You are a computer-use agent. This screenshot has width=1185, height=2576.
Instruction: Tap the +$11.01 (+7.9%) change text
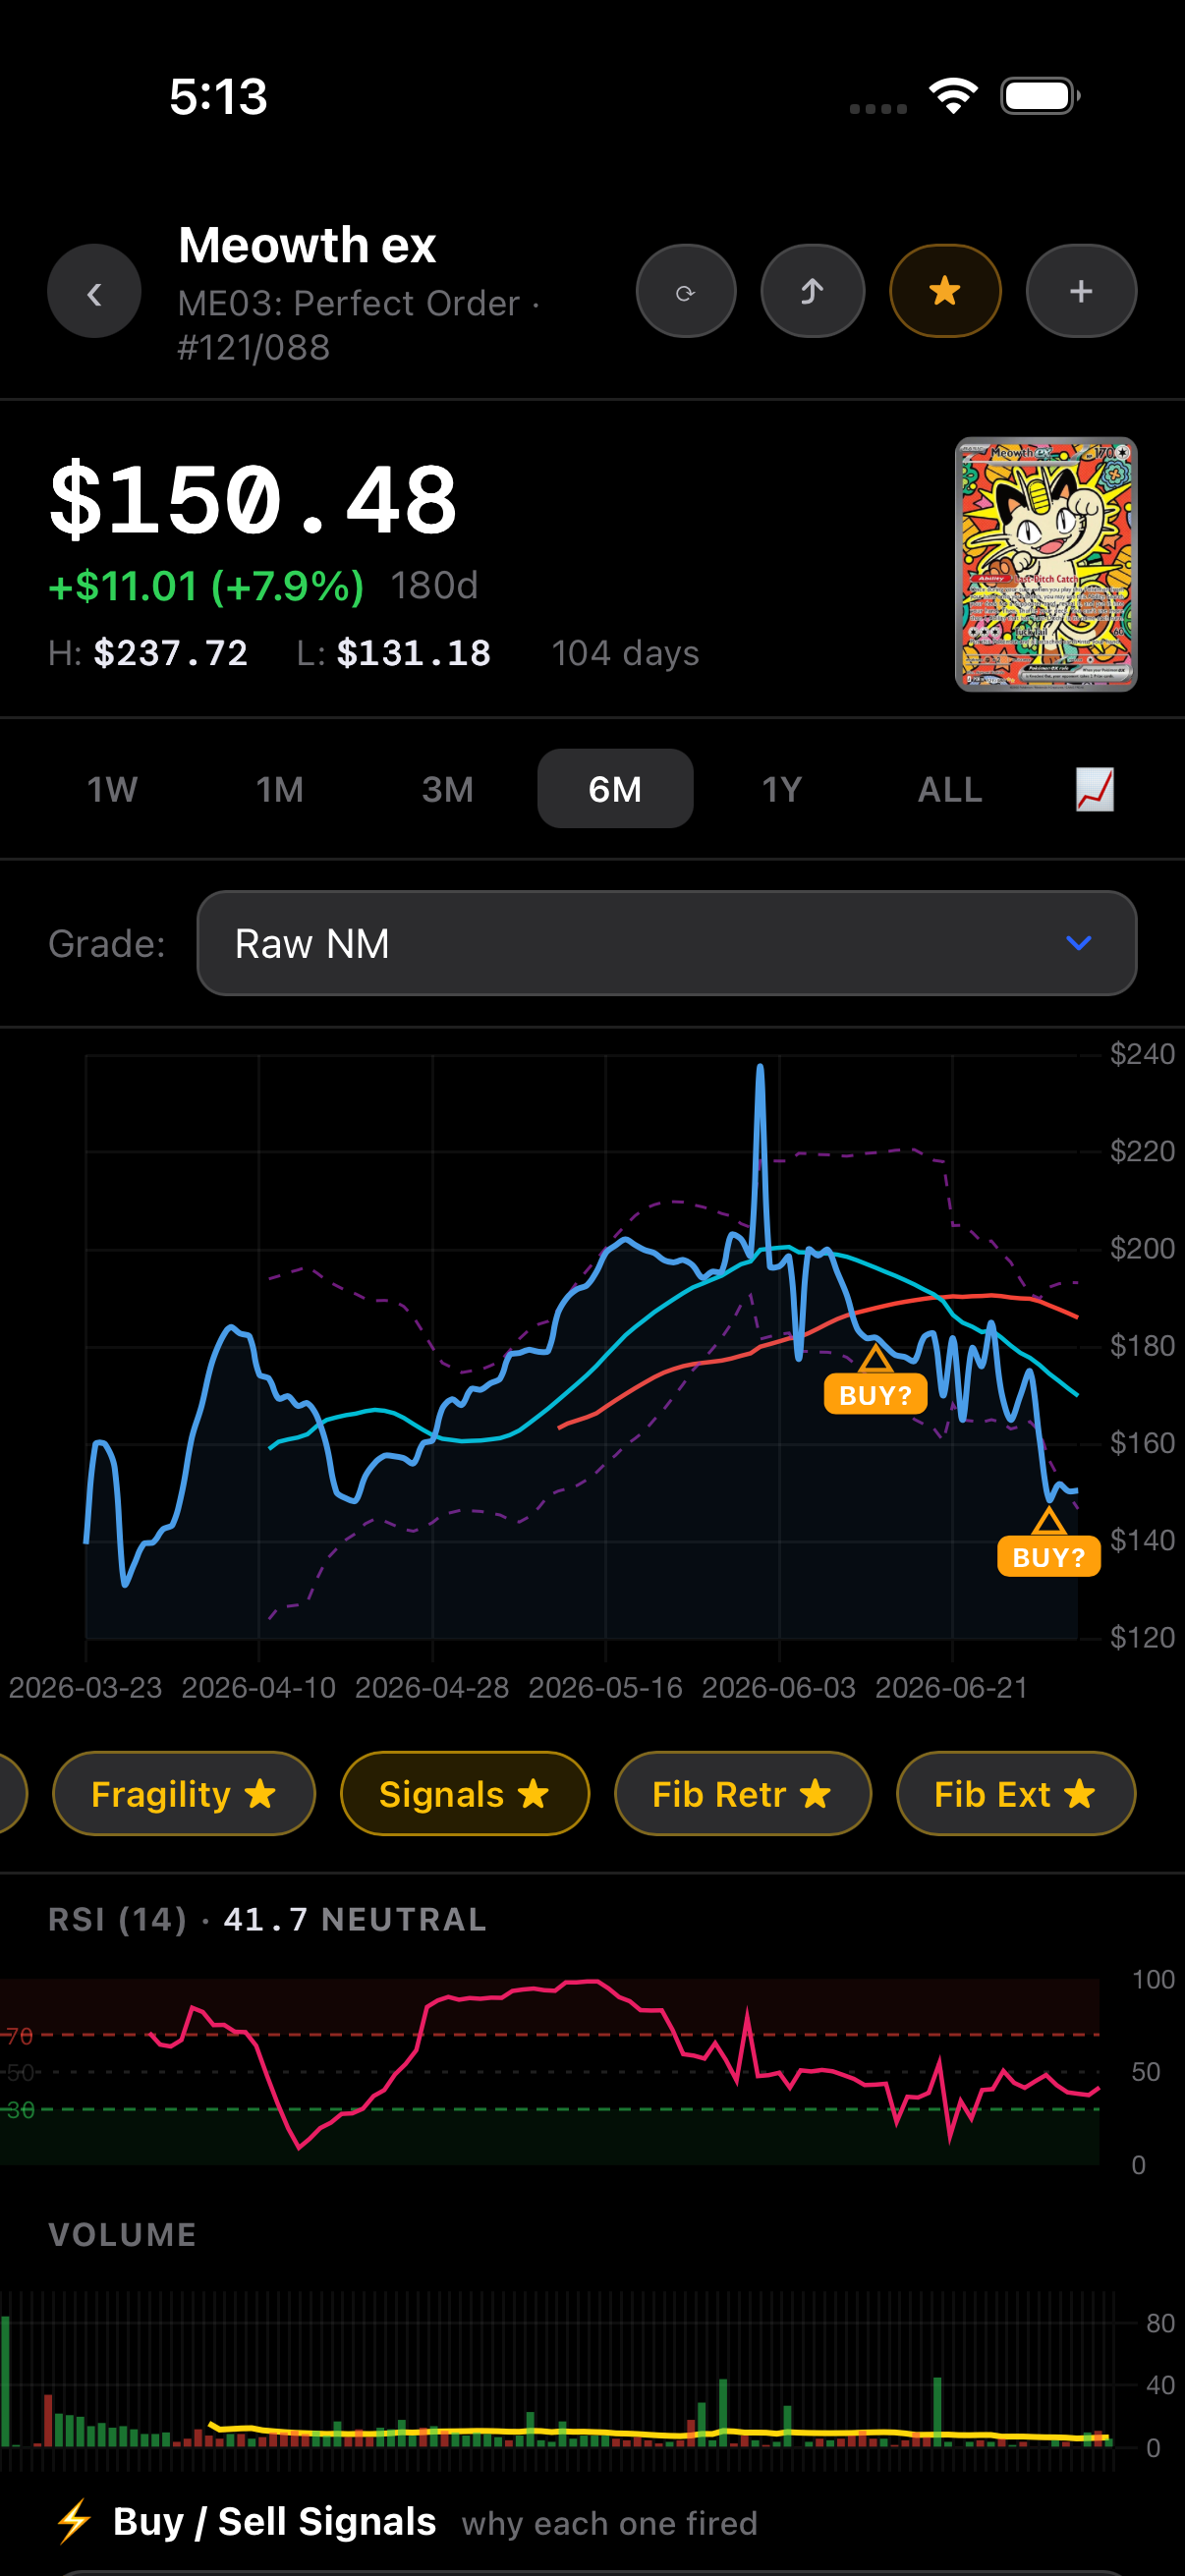[x=207, y=586]
